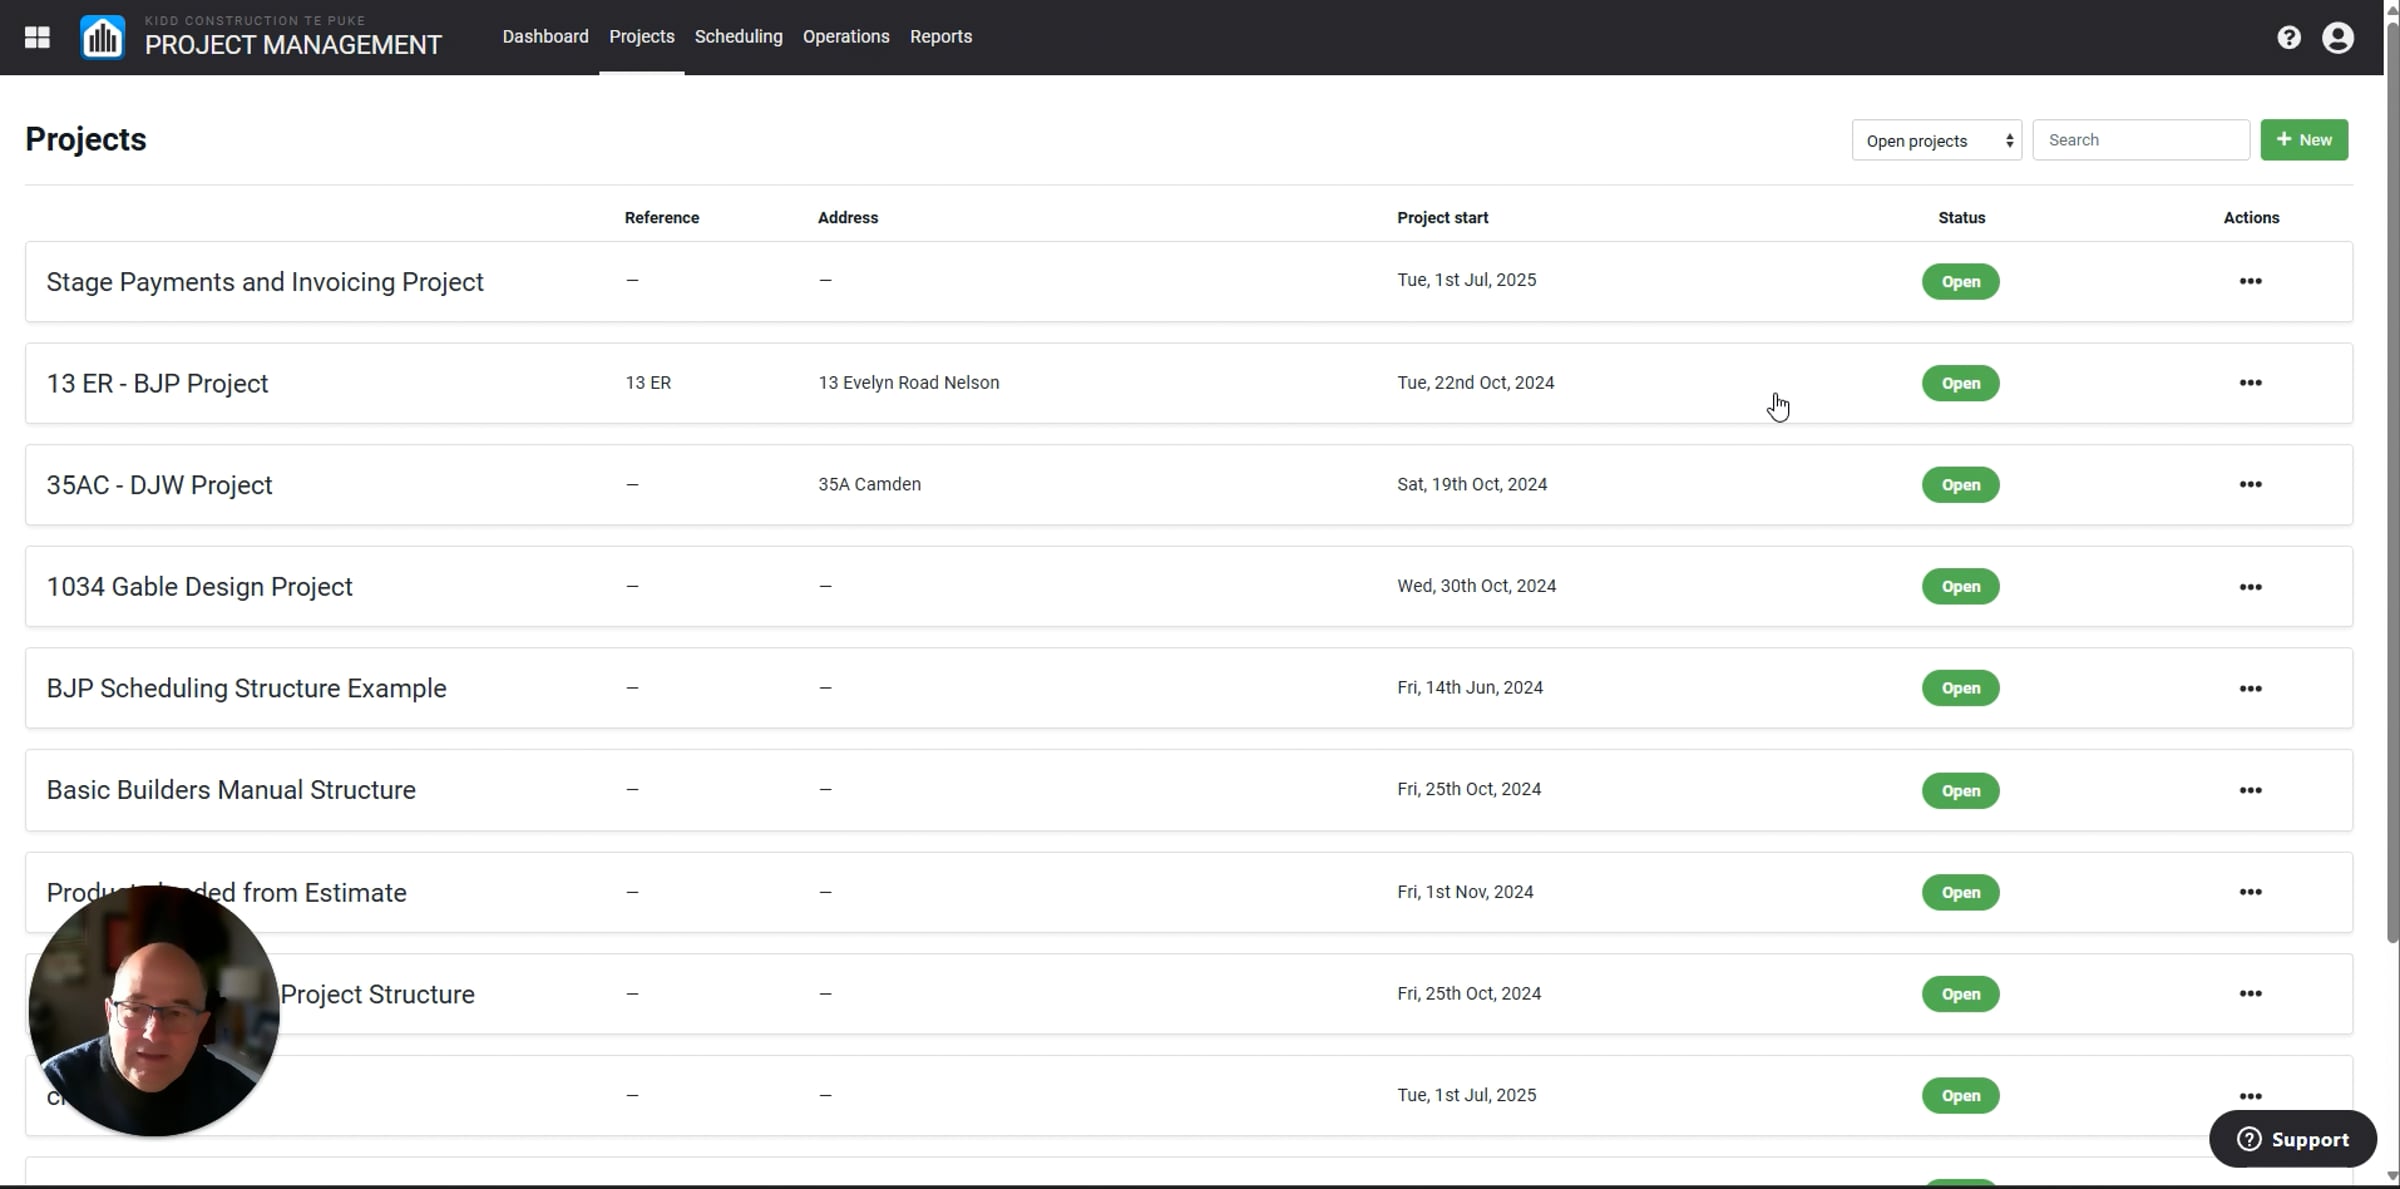
Task: Open the user account profile icon
Action: point(2337,37)
